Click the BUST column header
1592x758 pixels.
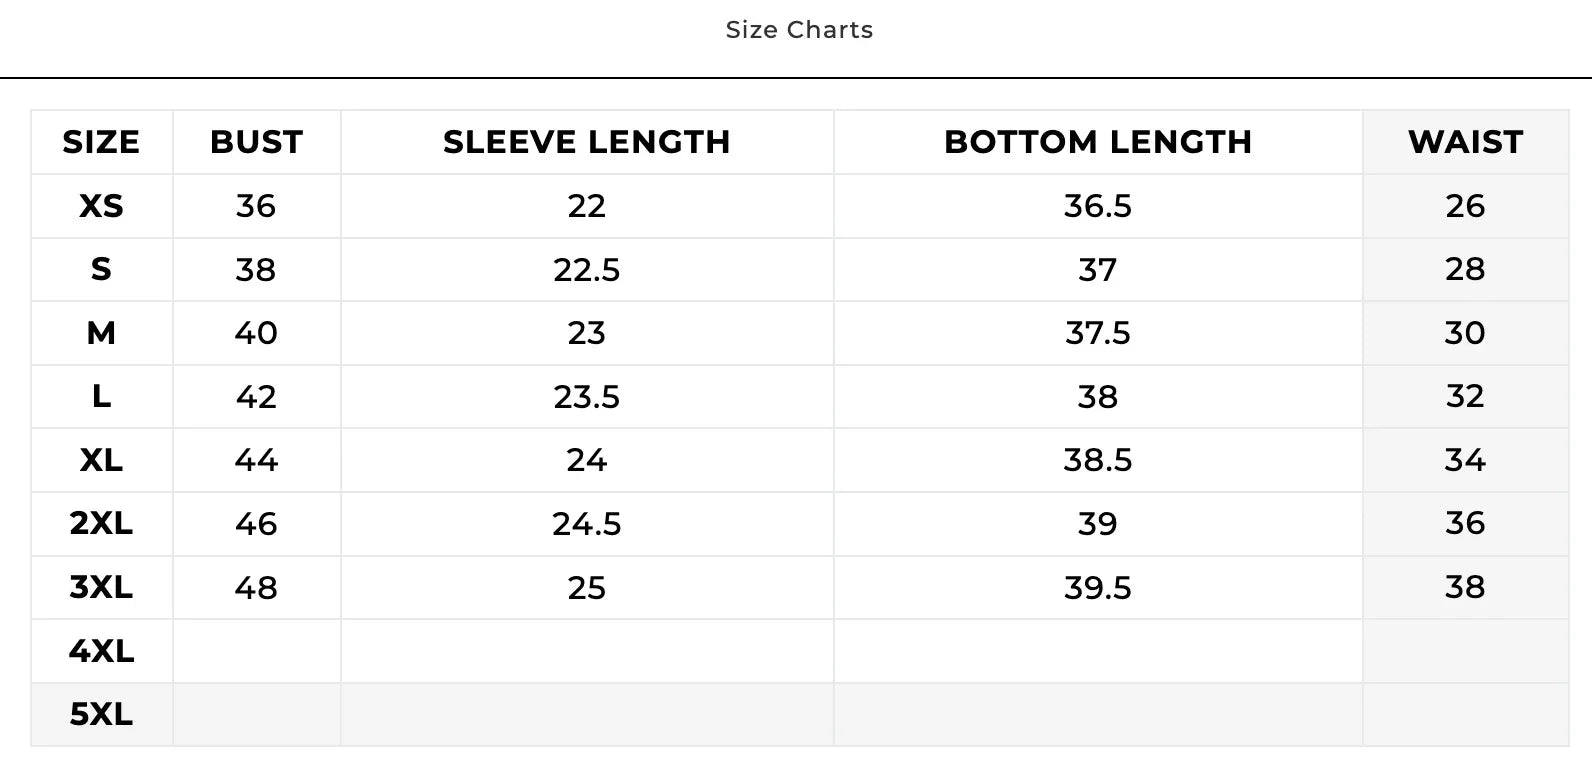click(x=256, y=142)
